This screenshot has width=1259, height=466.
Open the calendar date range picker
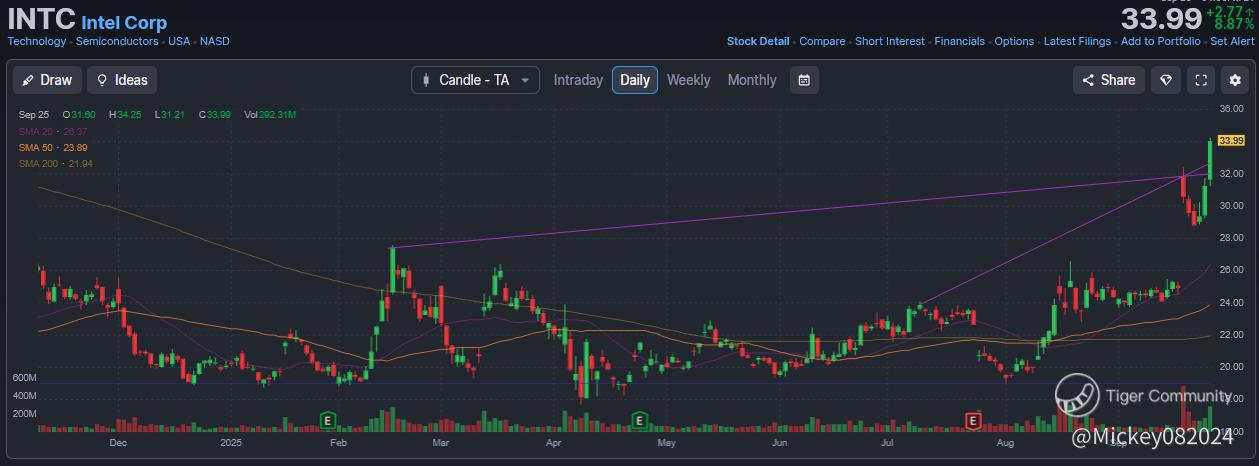(804, 80)
